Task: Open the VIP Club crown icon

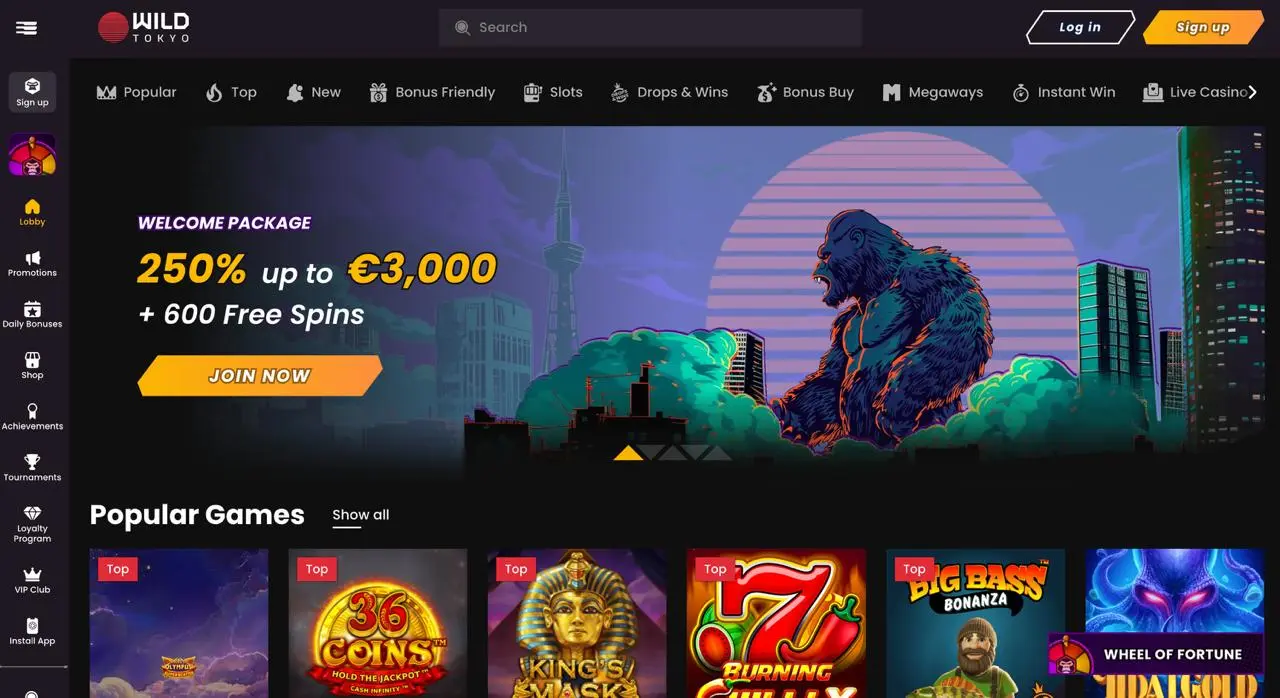Action: tap(32, 575)
